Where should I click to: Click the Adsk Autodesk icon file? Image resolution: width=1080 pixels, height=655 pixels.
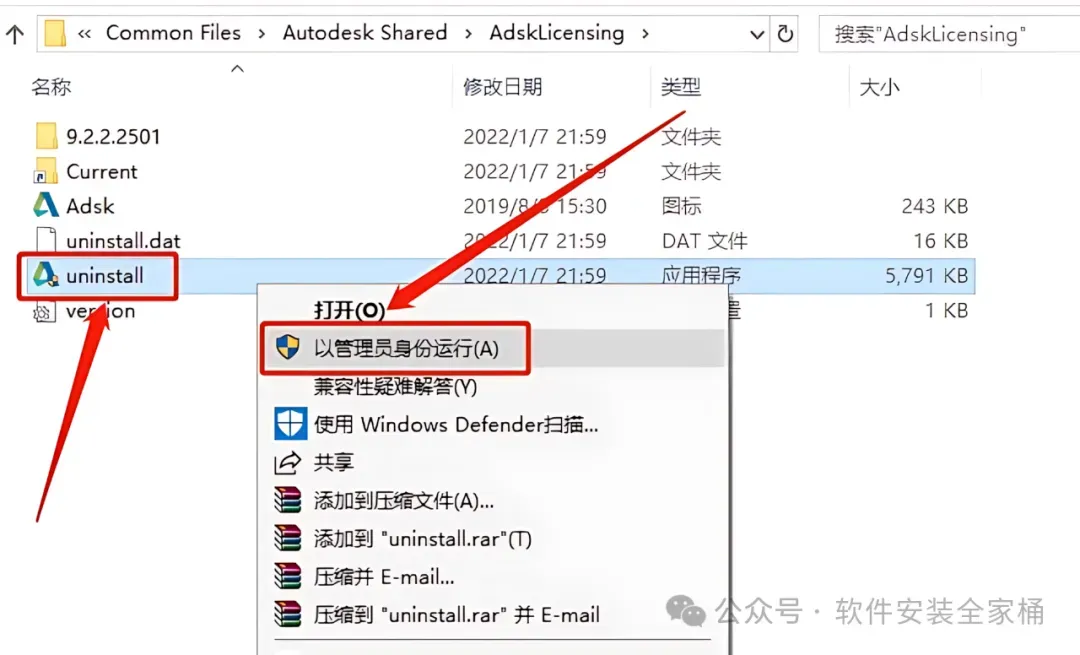point(45,205)
